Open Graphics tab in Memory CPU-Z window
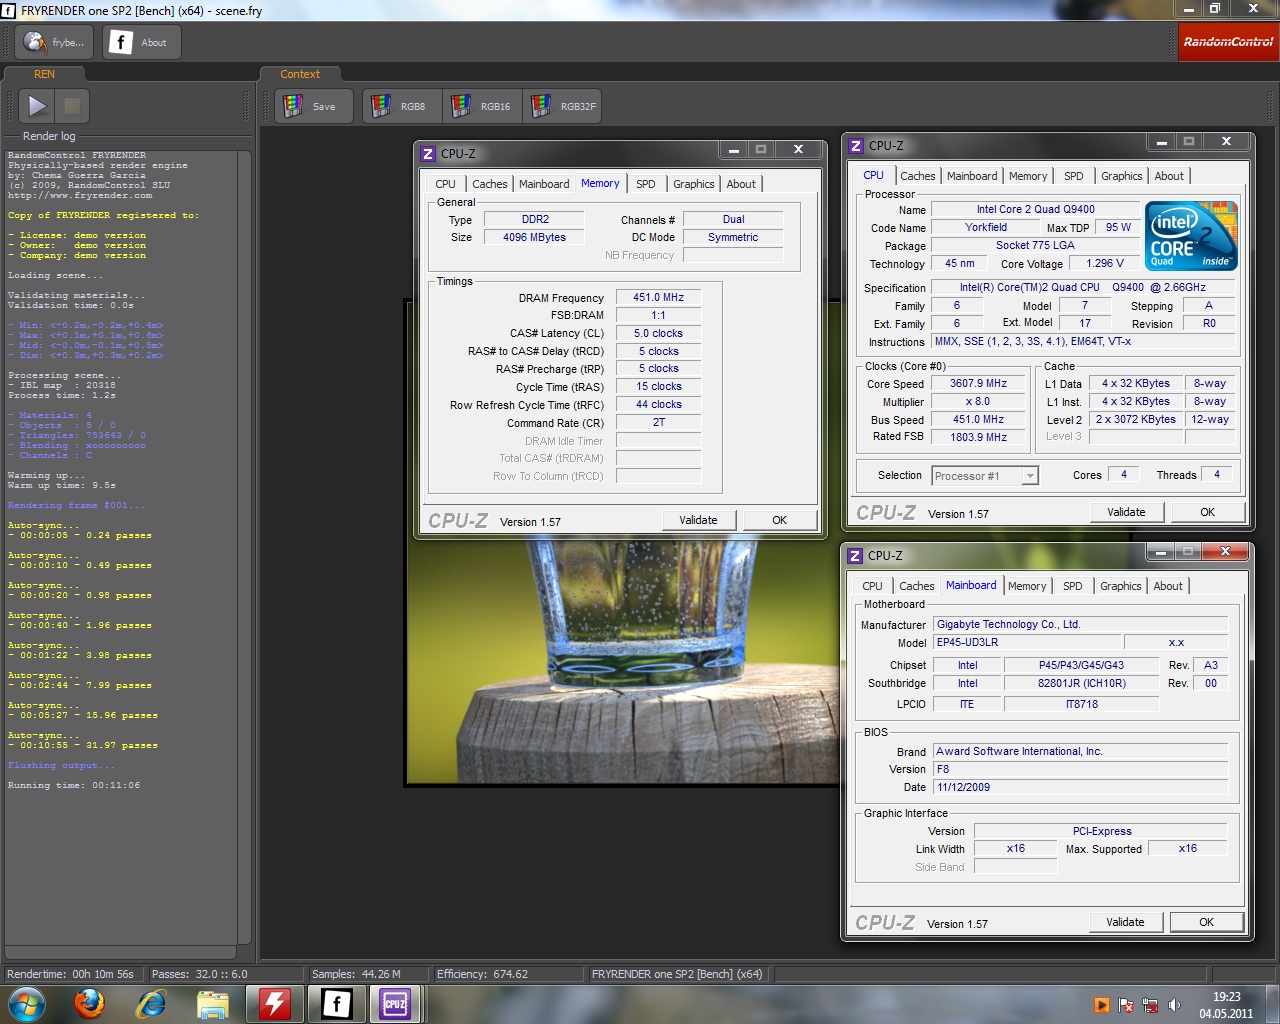1280x1024 pixels. click(x=693, y=184)
